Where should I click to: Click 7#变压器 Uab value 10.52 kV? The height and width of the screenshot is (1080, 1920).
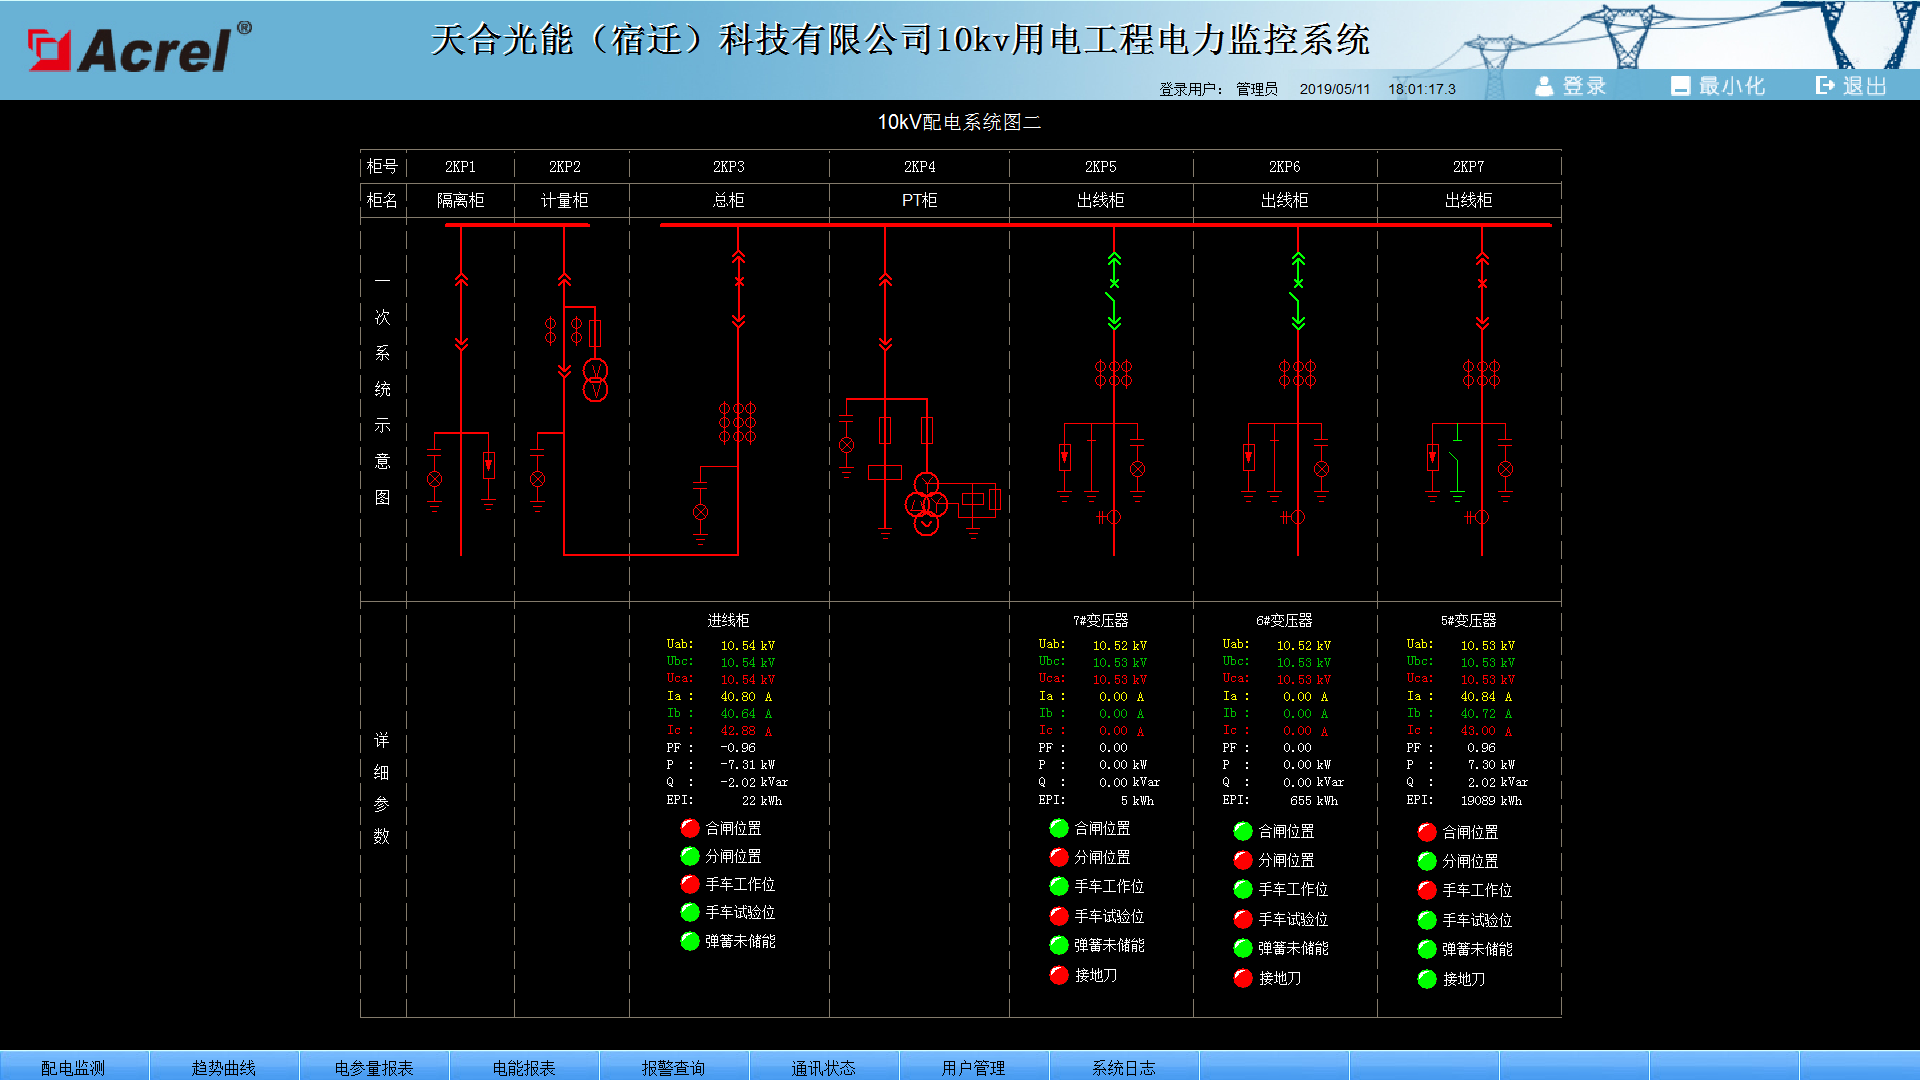click(x=1119, y=646)
